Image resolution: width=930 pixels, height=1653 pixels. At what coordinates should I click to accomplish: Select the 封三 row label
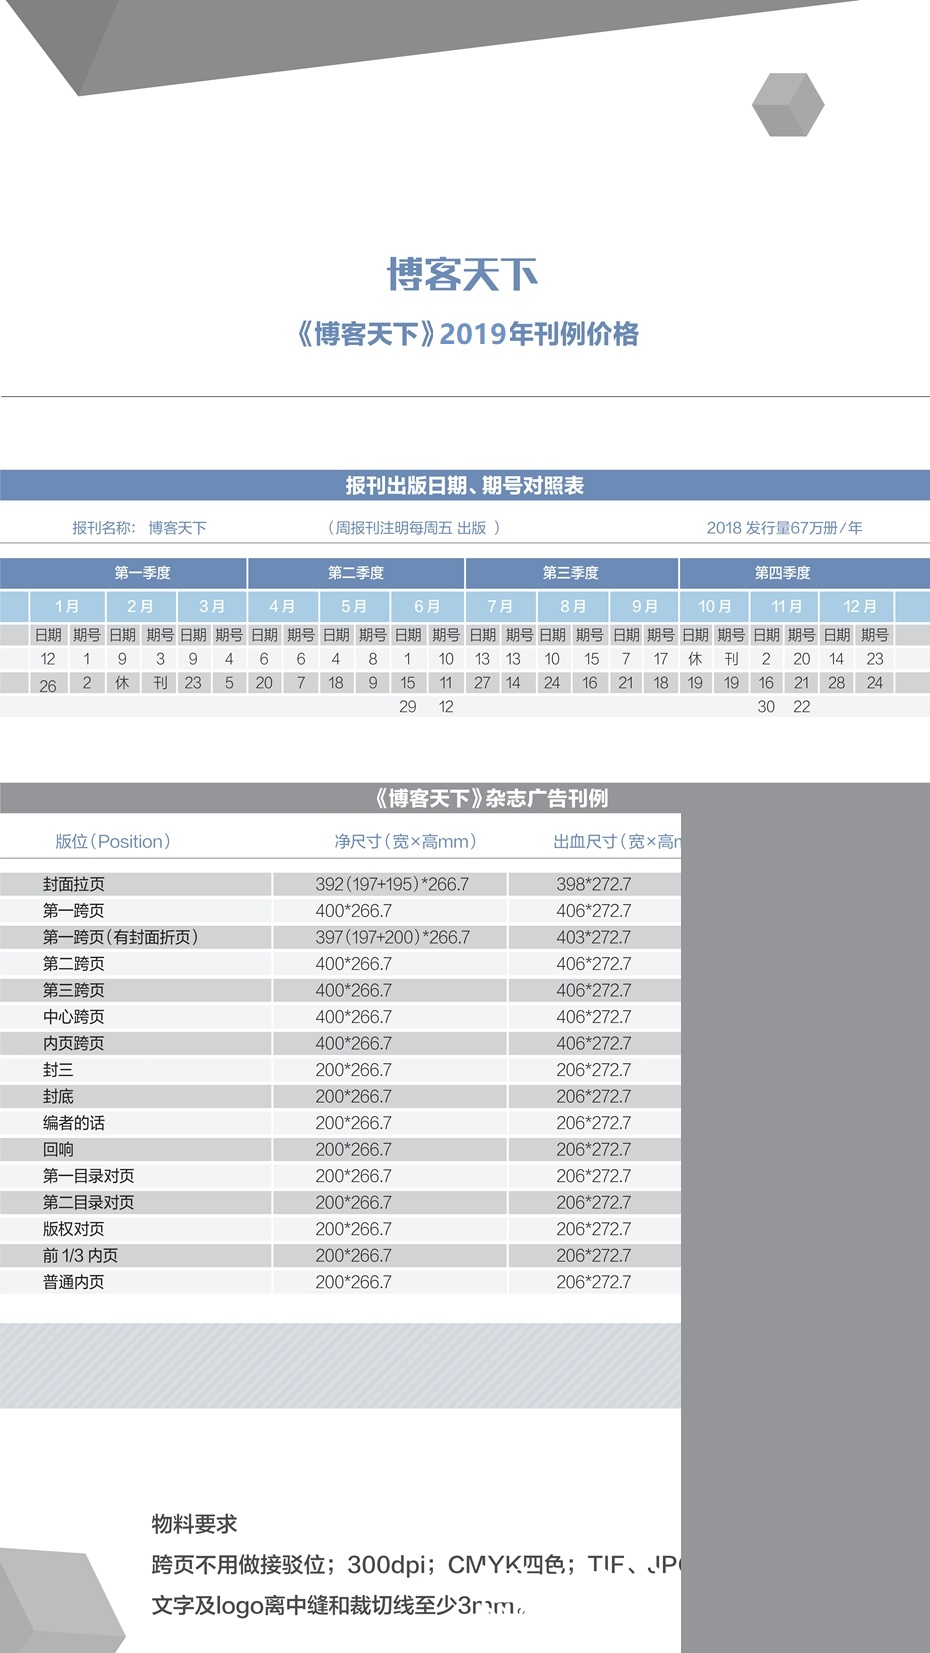tap(58, 1070)
